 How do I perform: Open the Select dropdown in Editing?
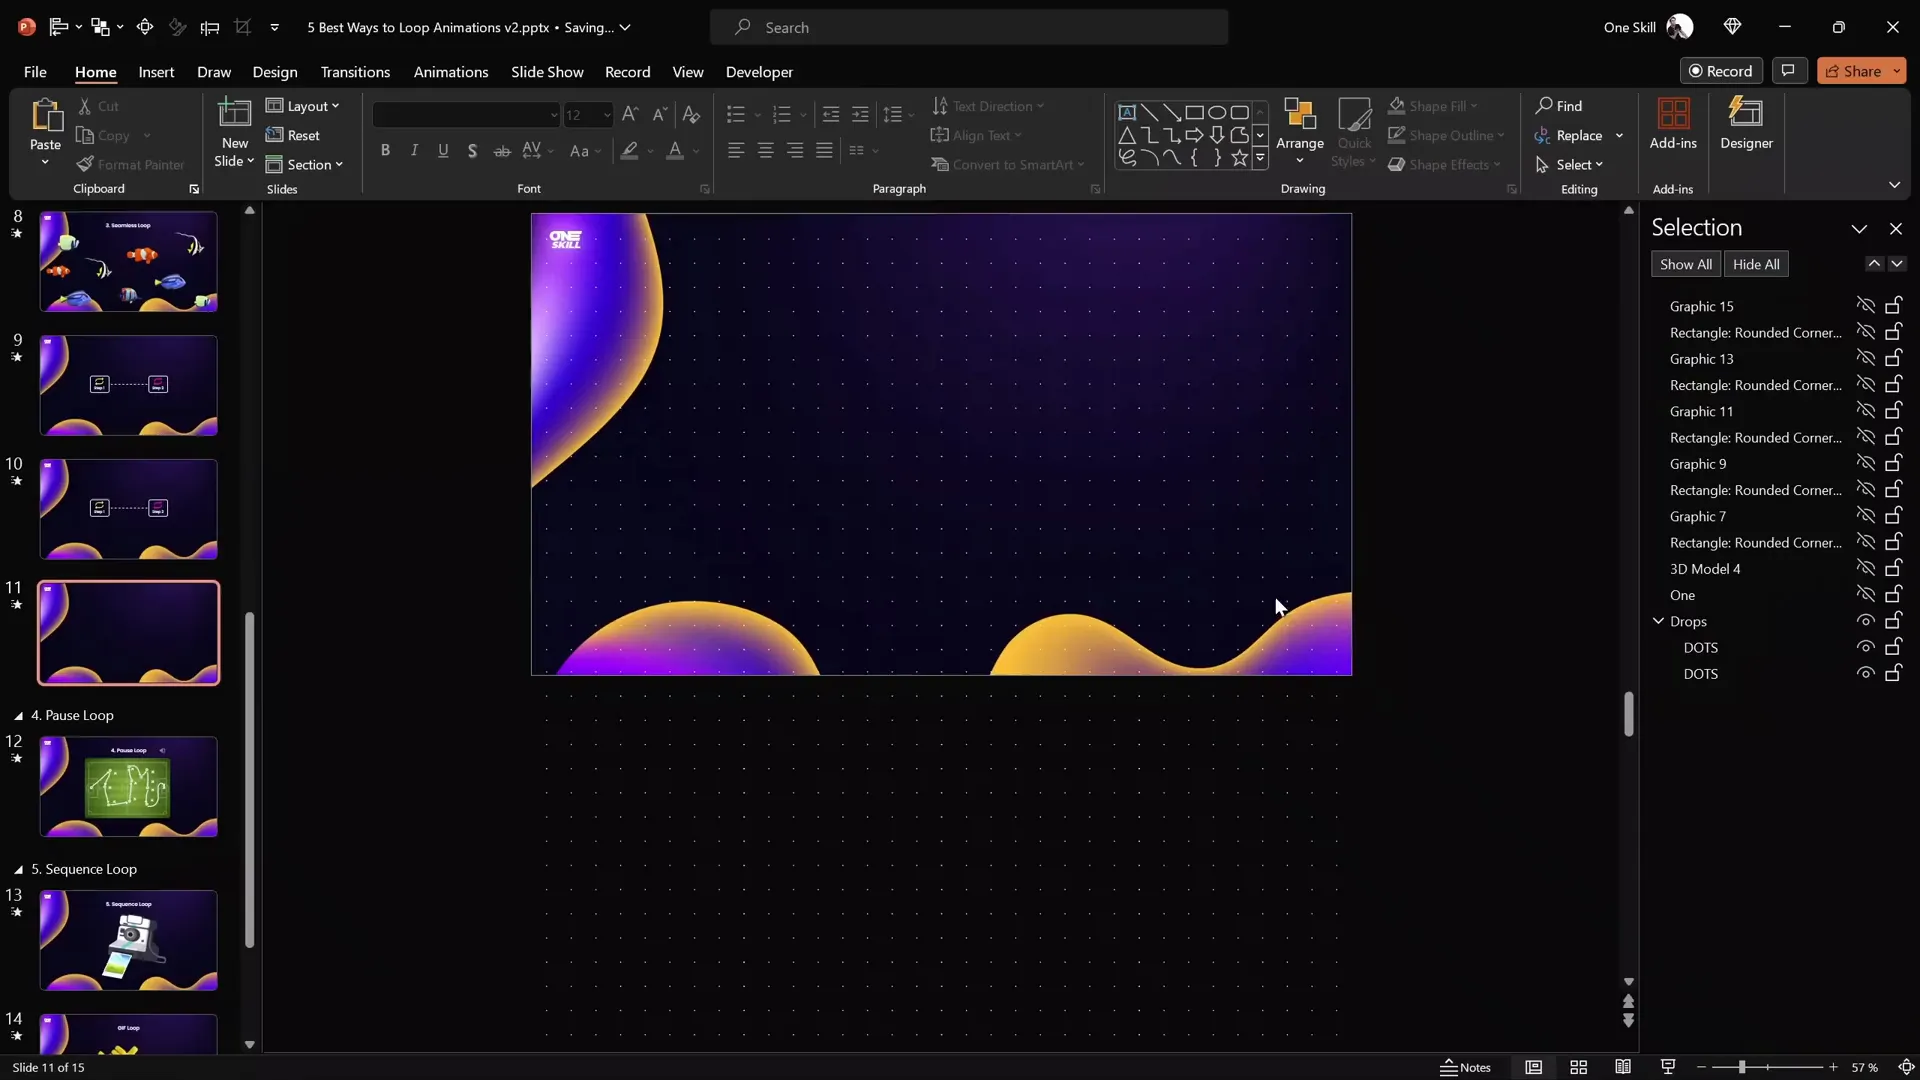coord(1570,164)
